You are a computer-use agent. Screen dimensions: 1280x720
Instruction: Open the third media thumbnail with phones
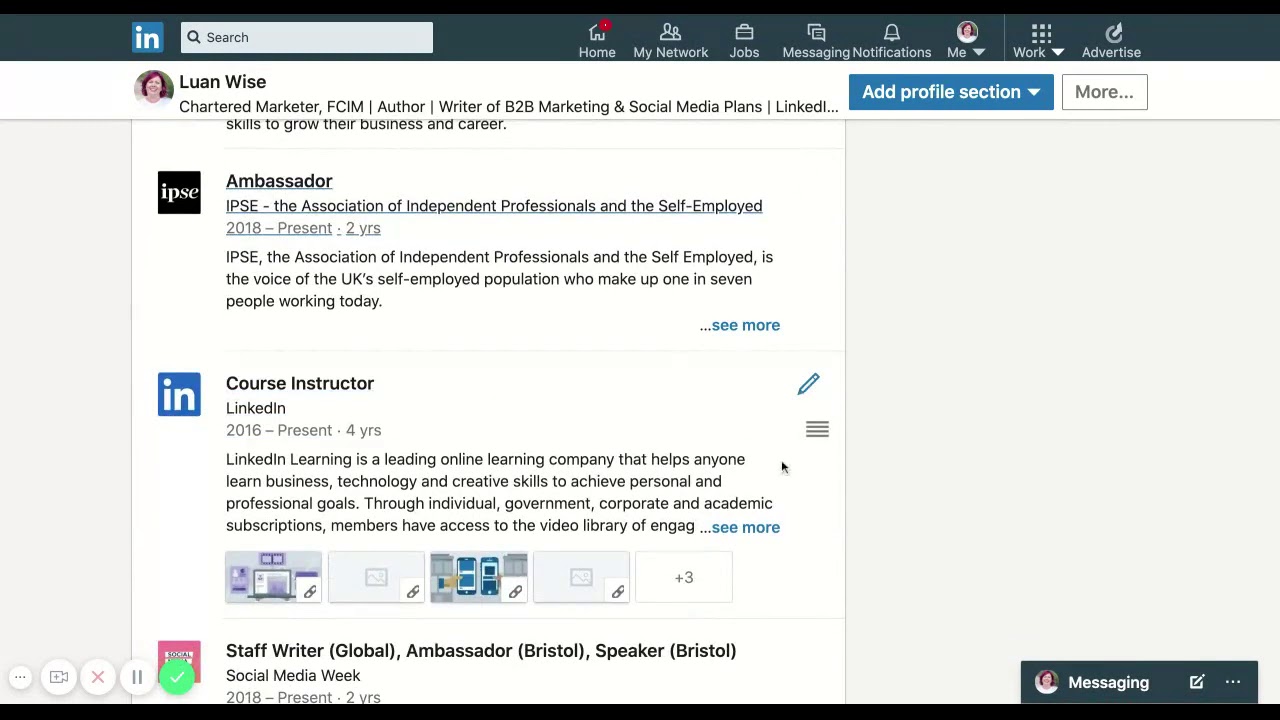click(x=479, y=577)
